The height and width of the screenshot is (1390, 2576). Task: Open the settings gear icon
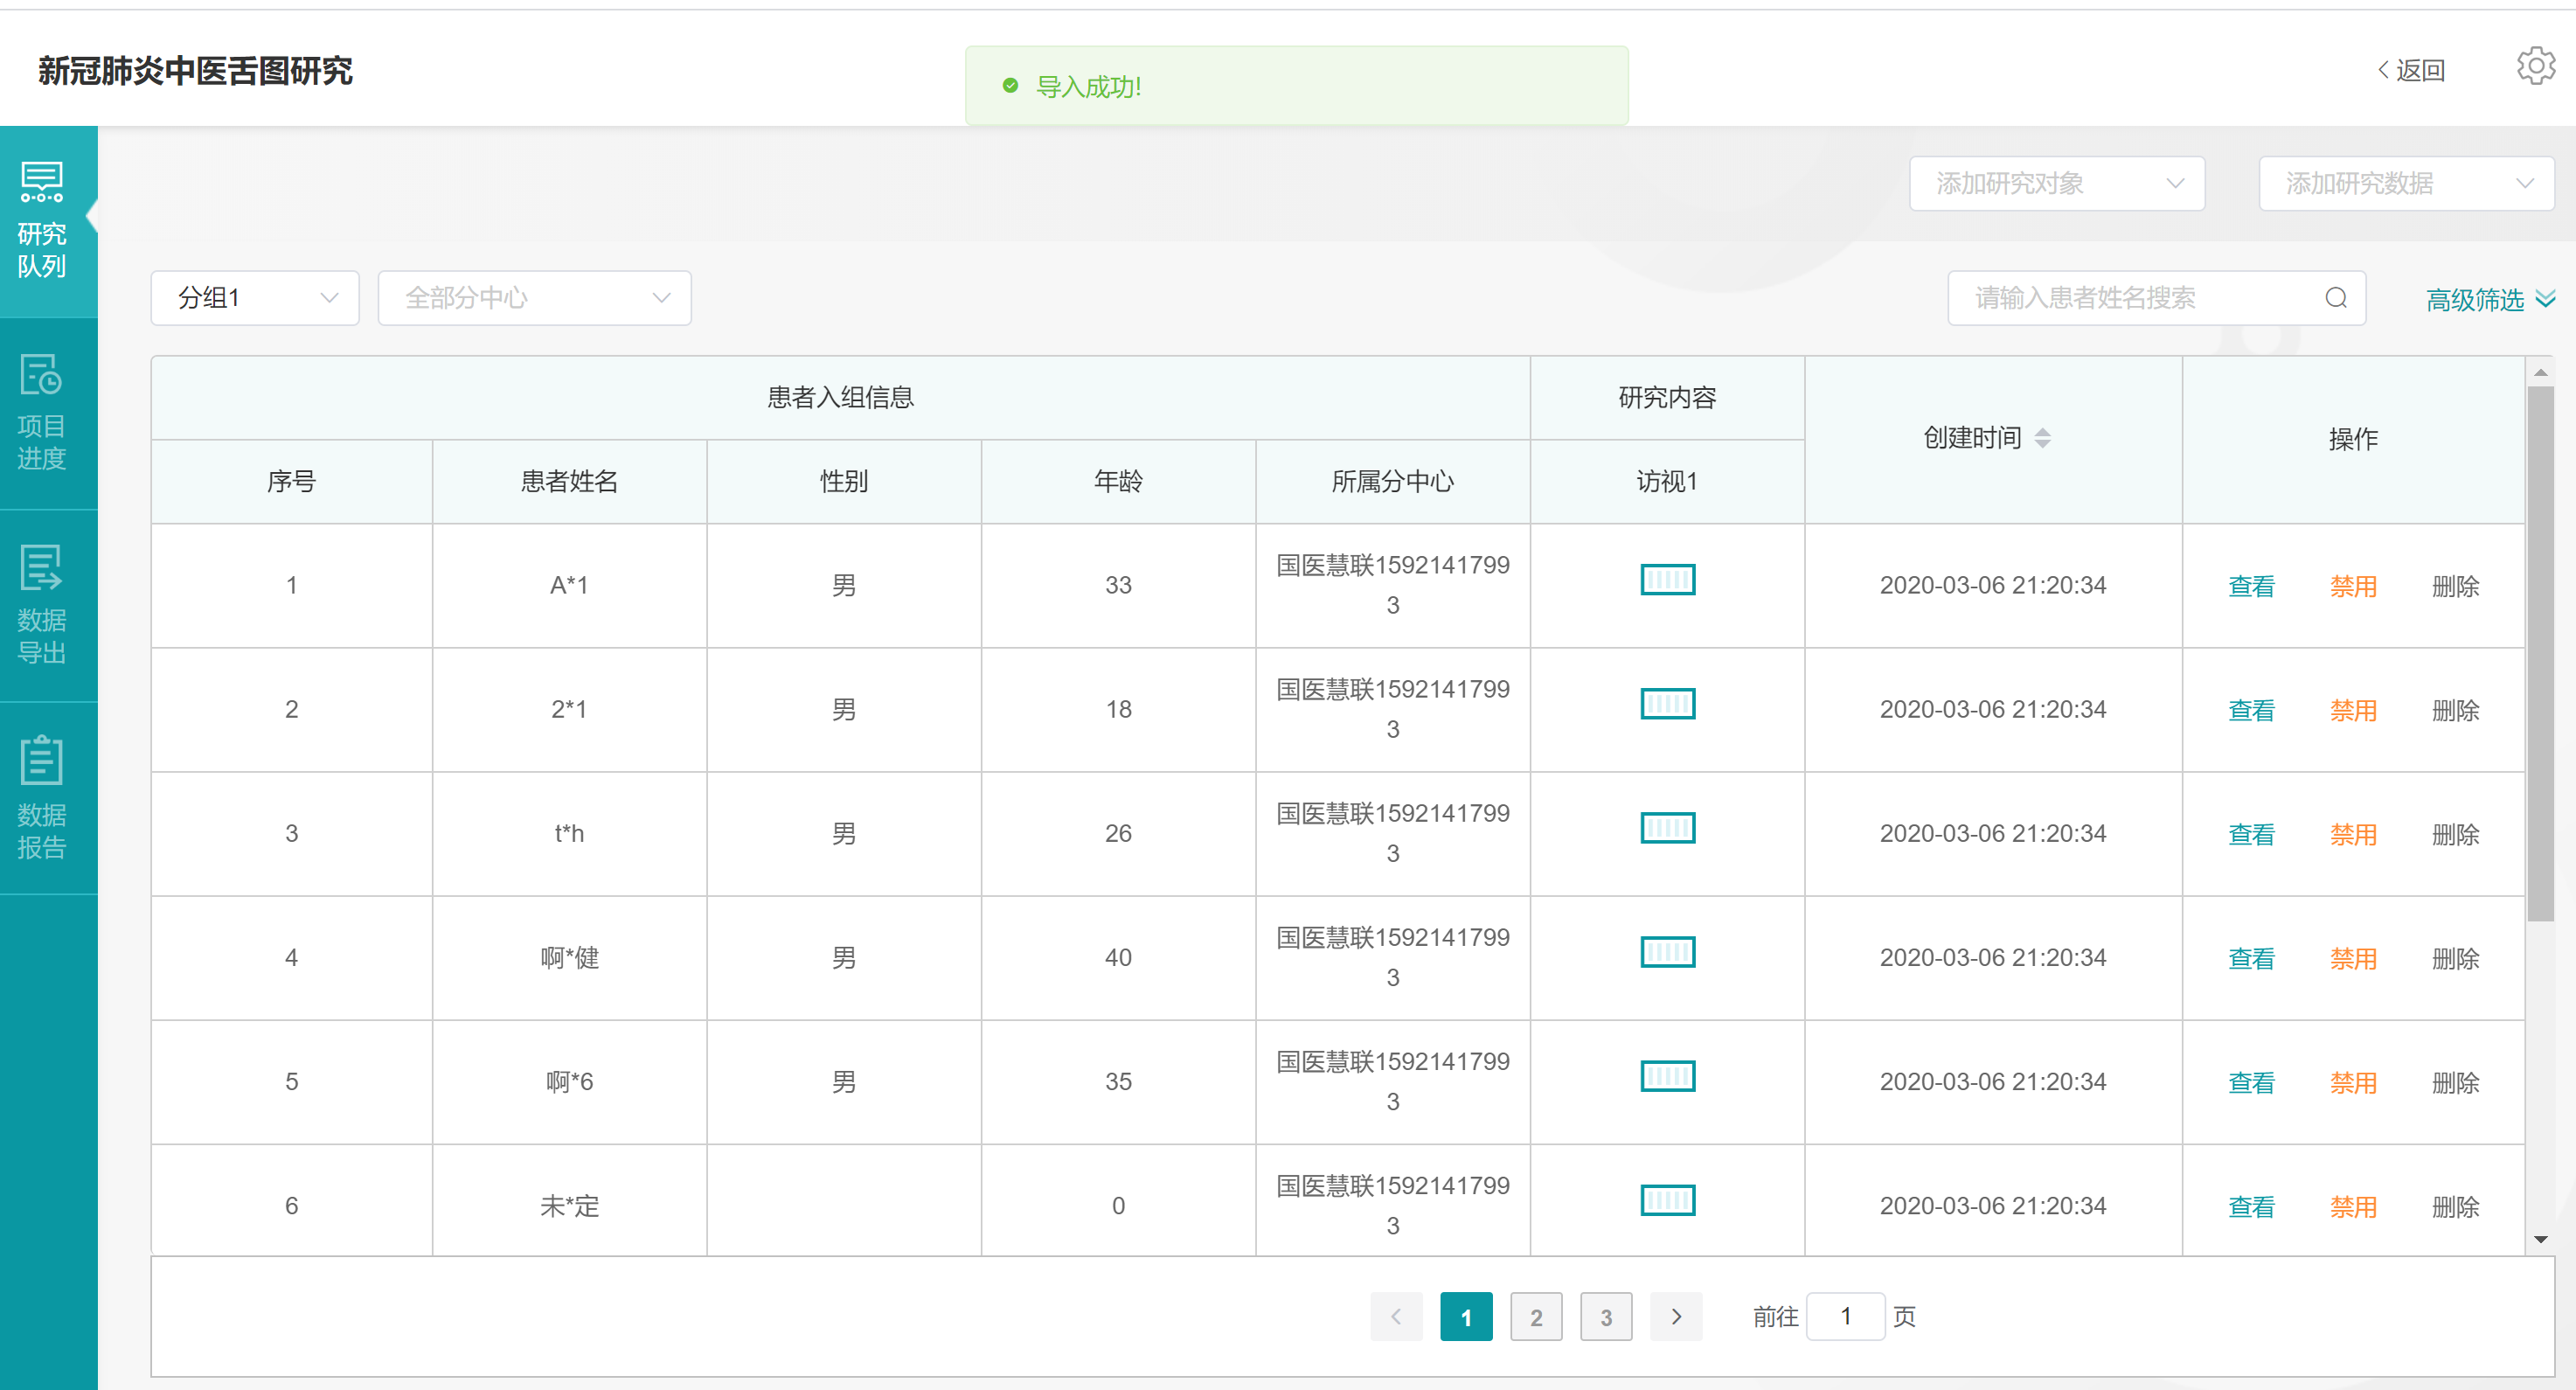pyautogui.click(x=2535, y=67)
